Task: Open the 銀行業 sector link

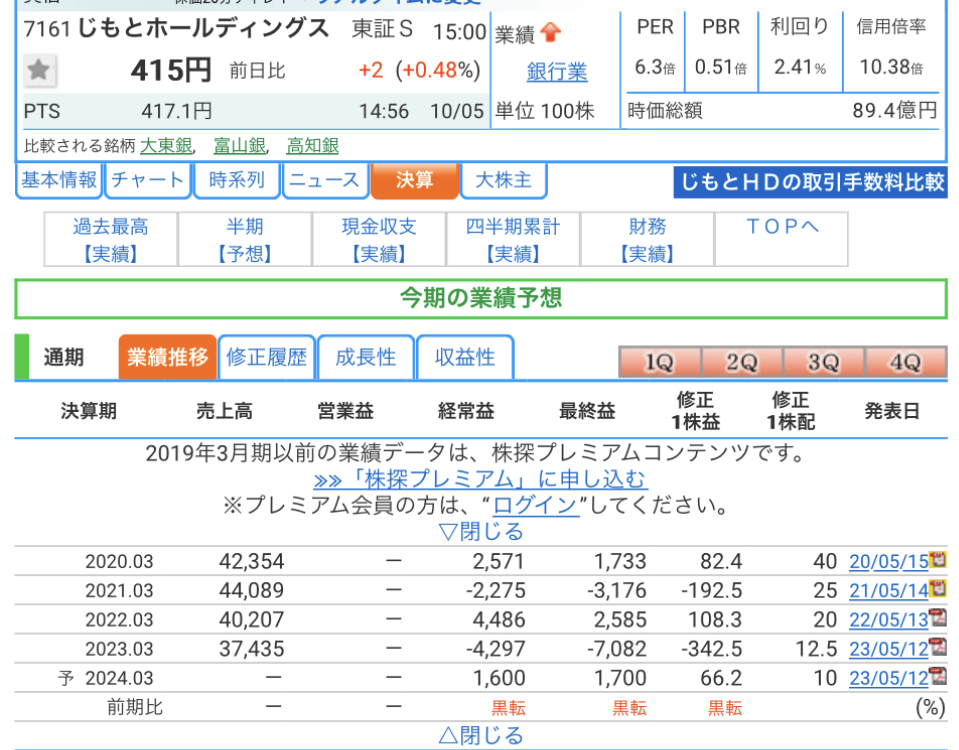Action: coord(557,72)
